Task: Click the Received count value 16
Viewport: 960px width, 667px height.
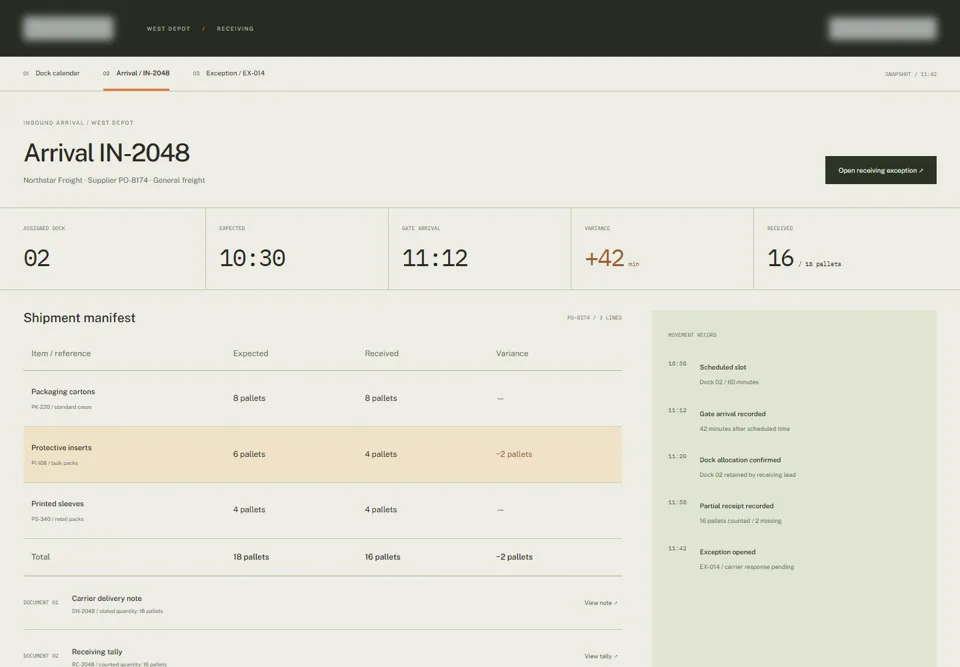Action: (781, 258)
